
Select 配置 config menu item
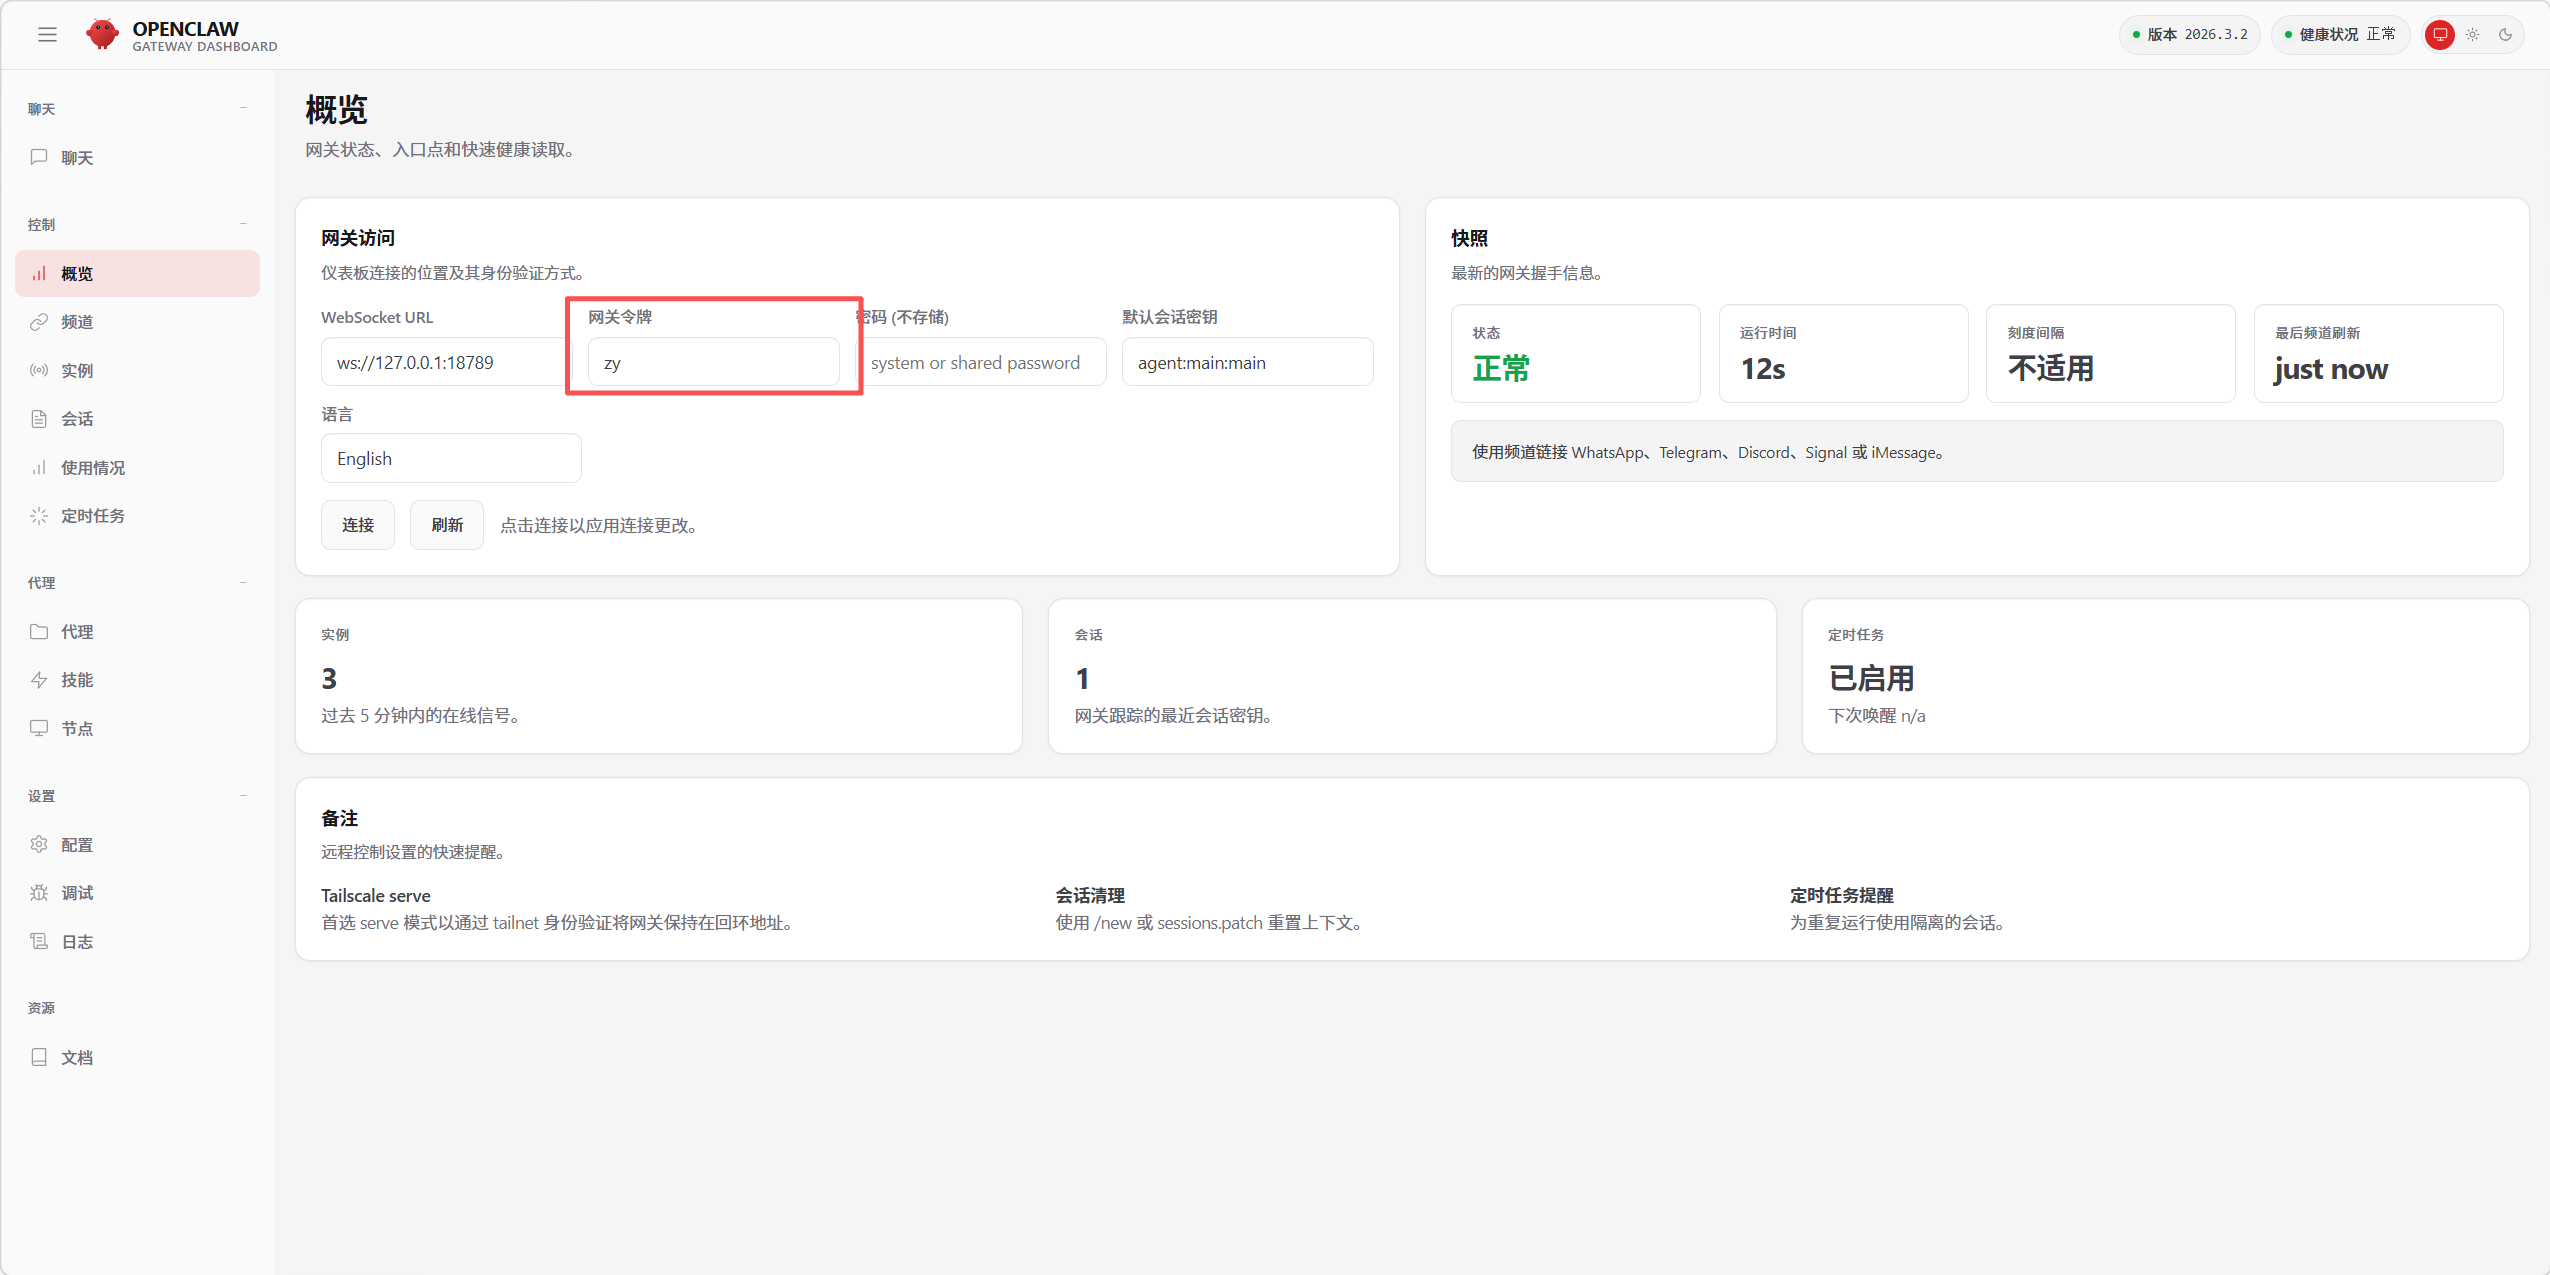pyautogui.click(x=76, y=845)
